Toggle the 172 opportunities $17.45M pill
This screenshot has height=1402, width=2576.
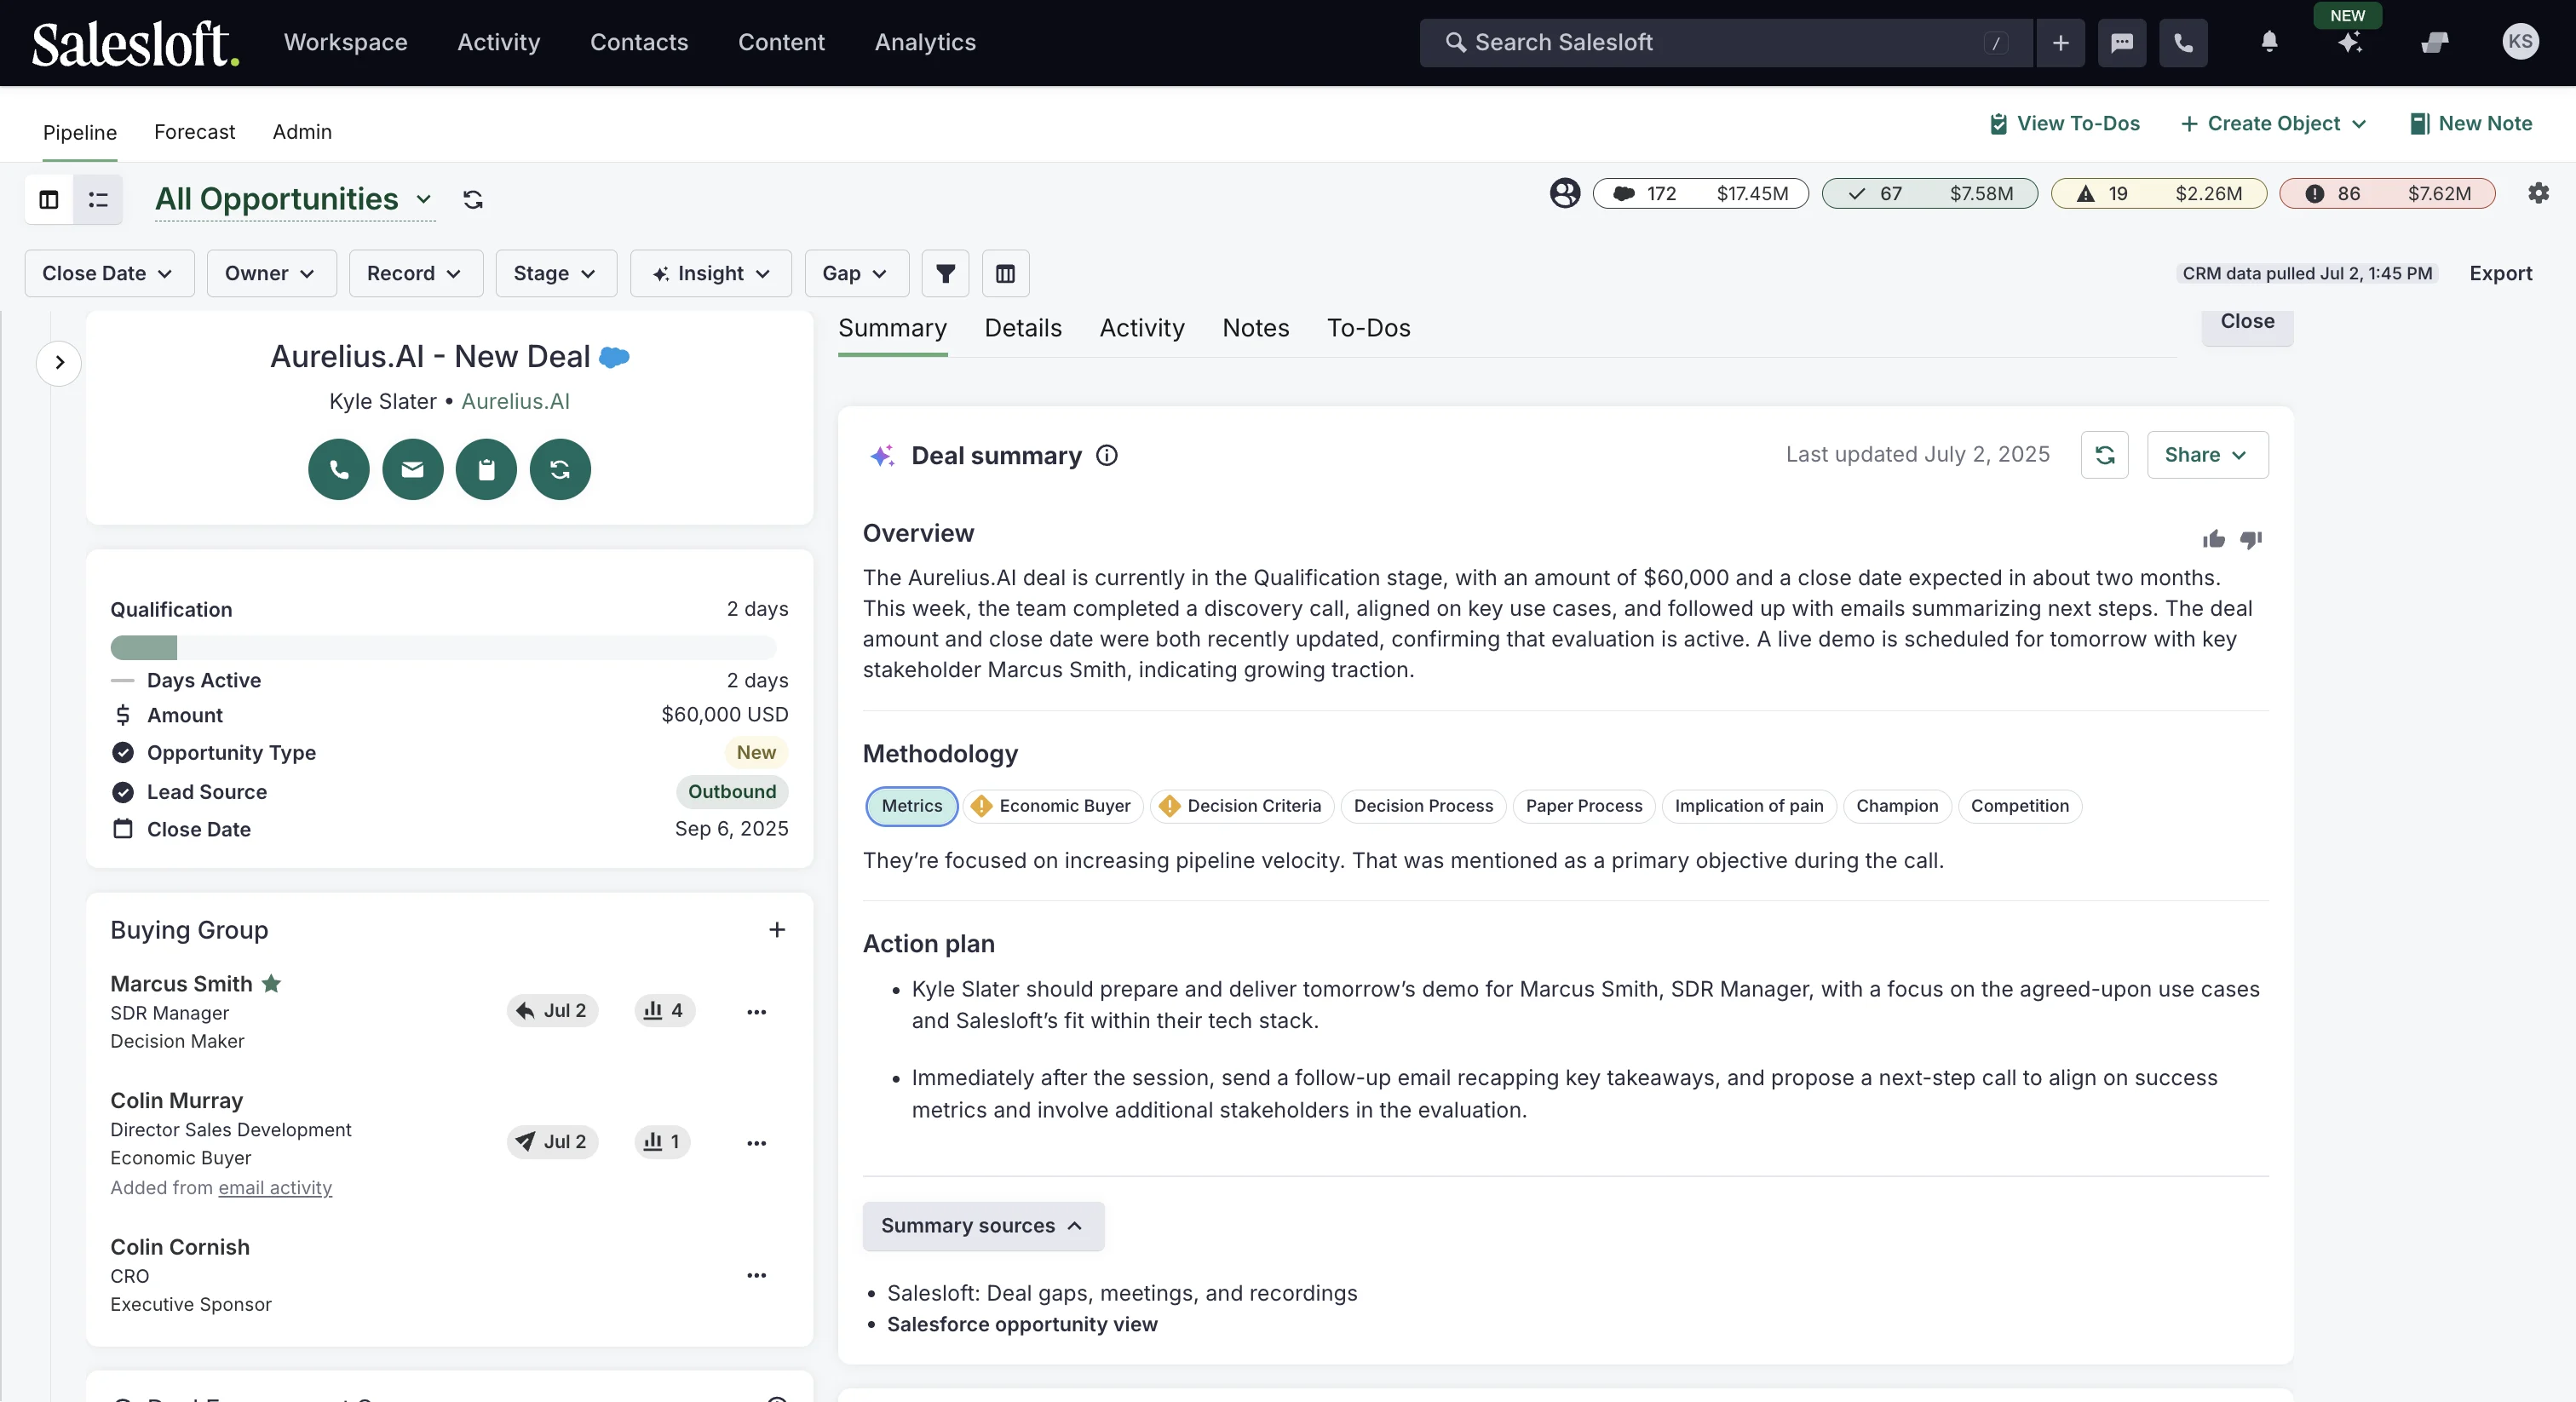1700,193
